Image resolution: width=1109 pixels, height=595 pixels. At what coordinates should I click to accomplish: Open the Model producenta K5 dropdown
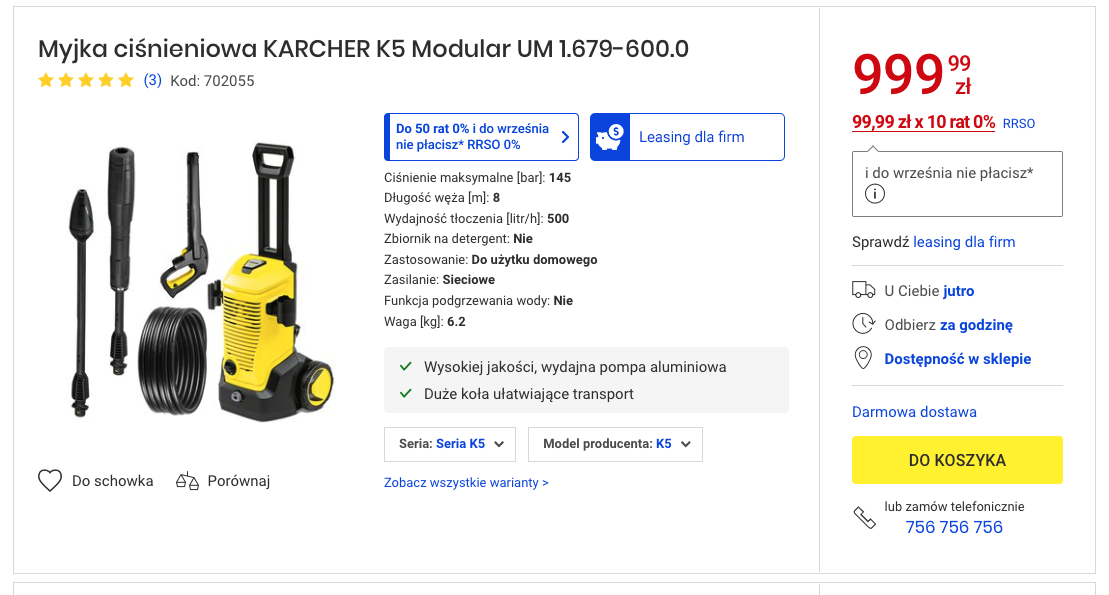[x=615, y=444]
